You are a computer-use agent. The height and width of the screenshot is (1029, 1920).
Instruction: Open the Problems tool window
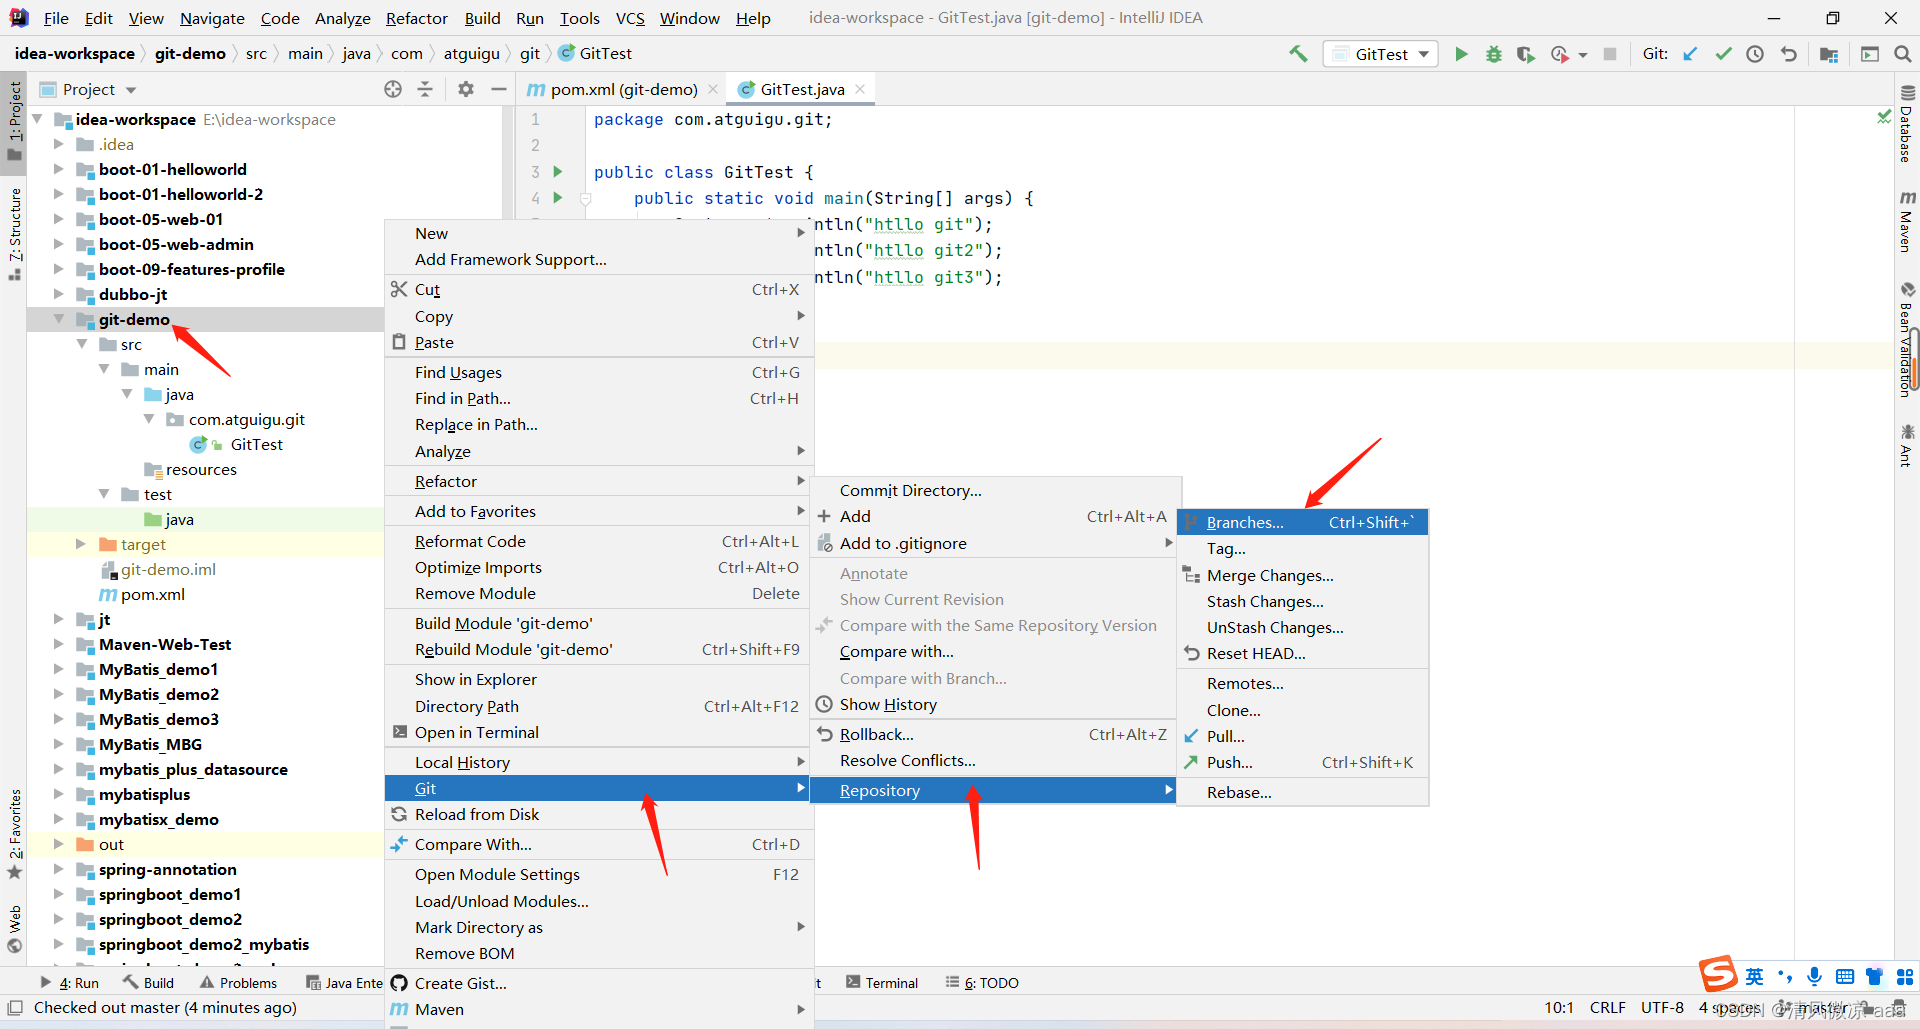click(238, 982)
